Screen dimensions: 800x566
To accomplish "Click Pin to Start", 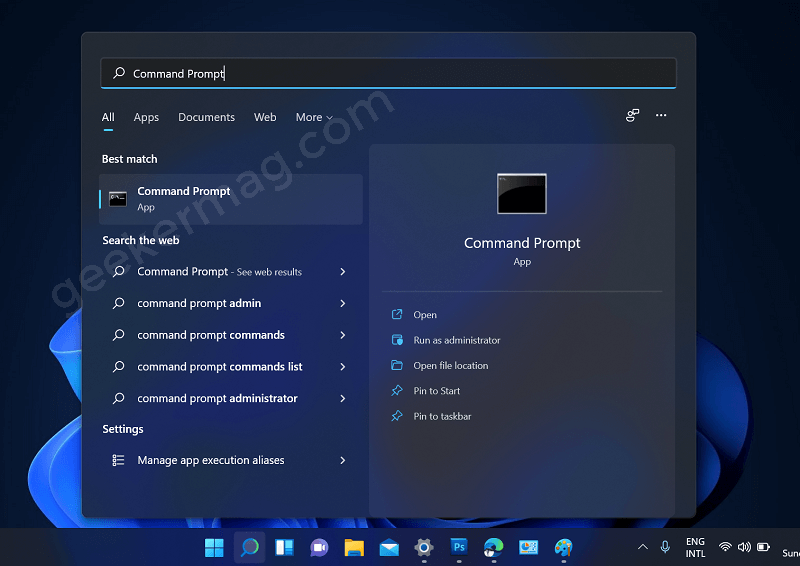I will [x=437, y=391].
